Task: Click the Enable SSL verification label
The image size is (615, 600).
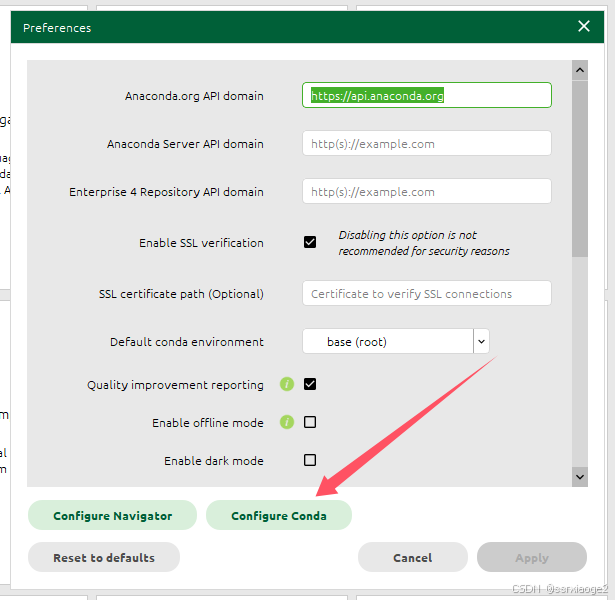Action: pyautogui.click(x=201, y=243)
